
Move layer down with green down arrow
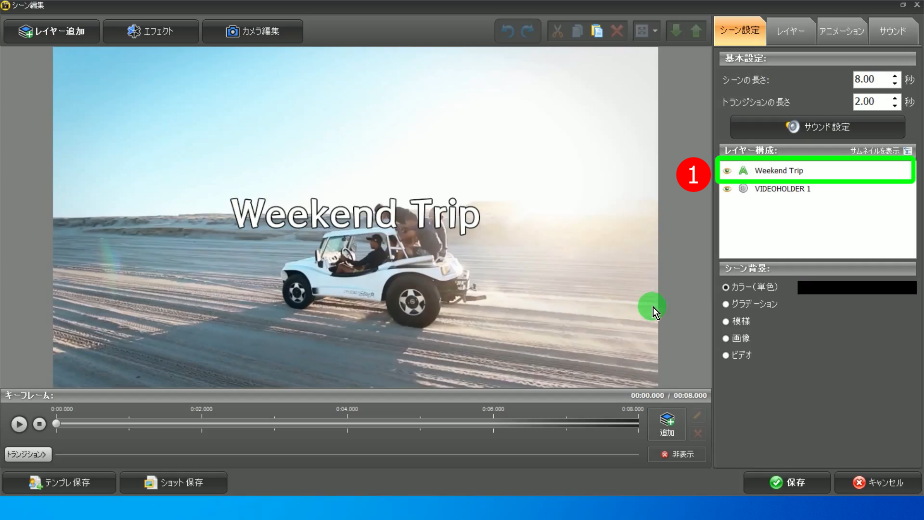click(676, 31)
